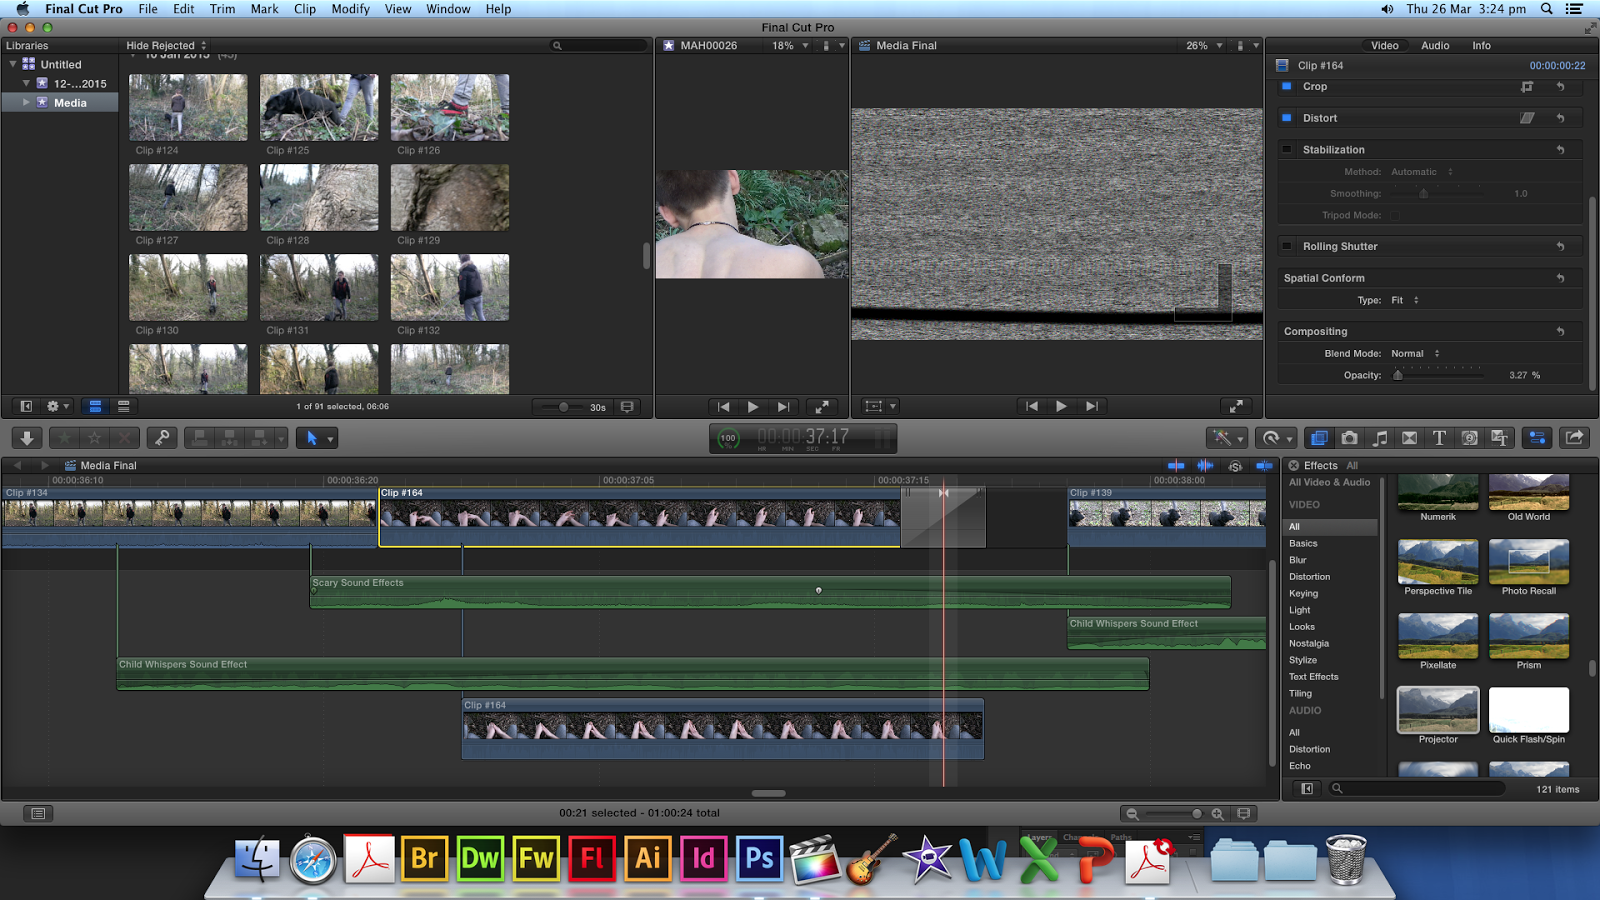Image resolution: width=1600 pixels, height=900 pixels.
Task: Open the Modify menu
Action: [x=350, y=9]
